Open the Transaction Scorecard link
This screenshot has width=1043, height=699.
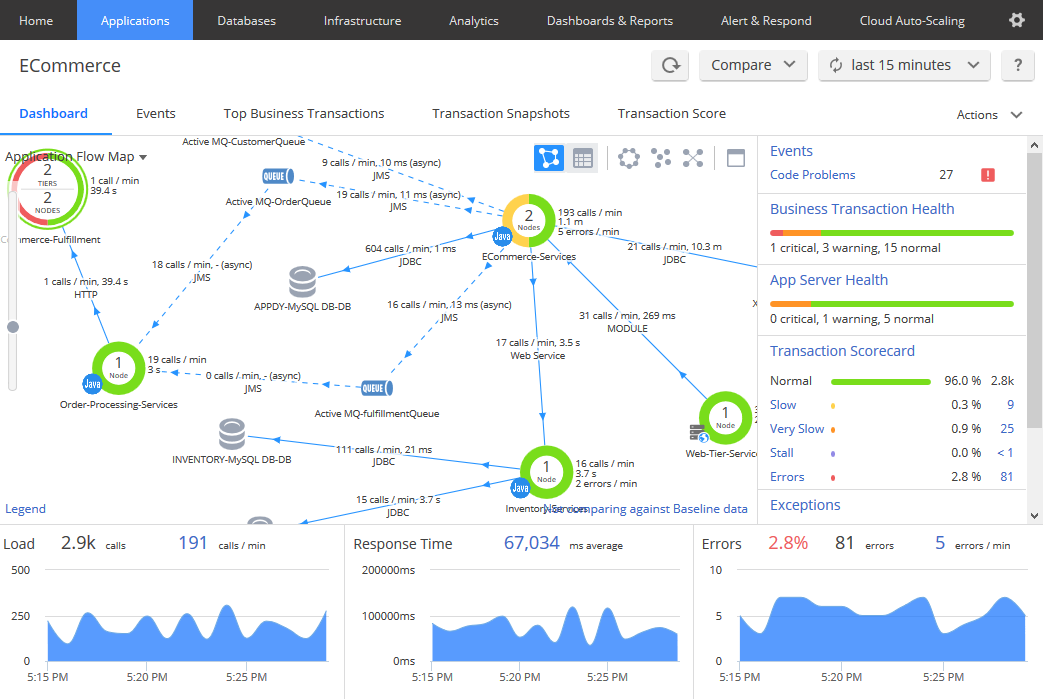pyautogui.click(x=842, y=351)
